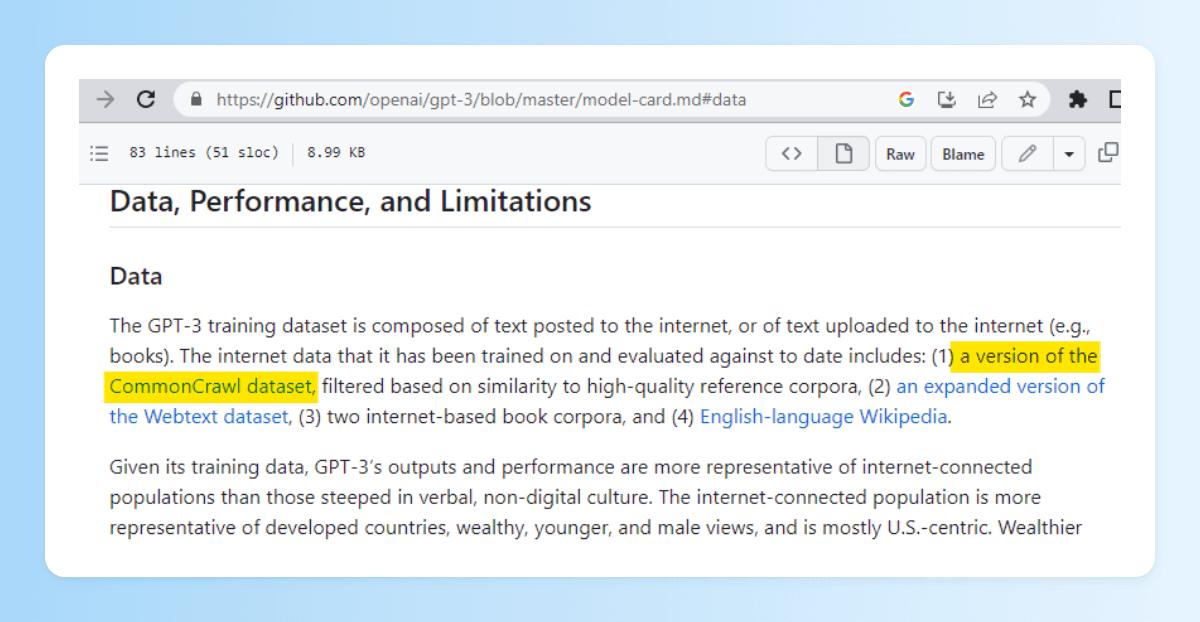The image size is (1200, 622).
Task: Click the padlock site security icon
Action: 196,100
